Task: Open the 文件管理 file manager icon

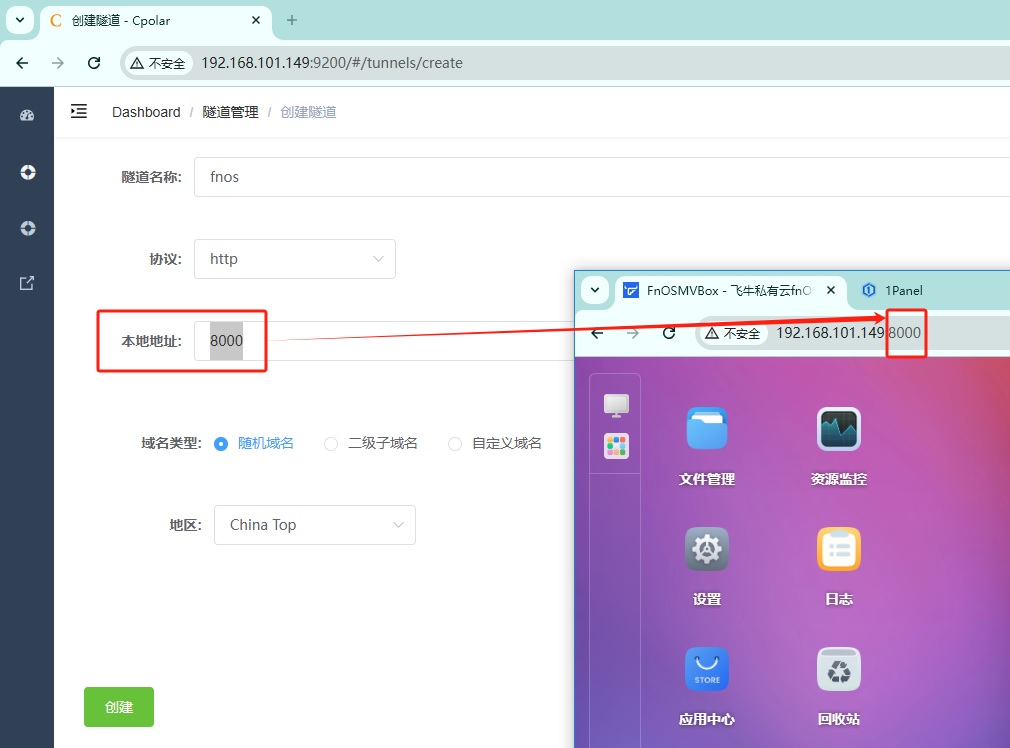Action: (x=707, y=429)
